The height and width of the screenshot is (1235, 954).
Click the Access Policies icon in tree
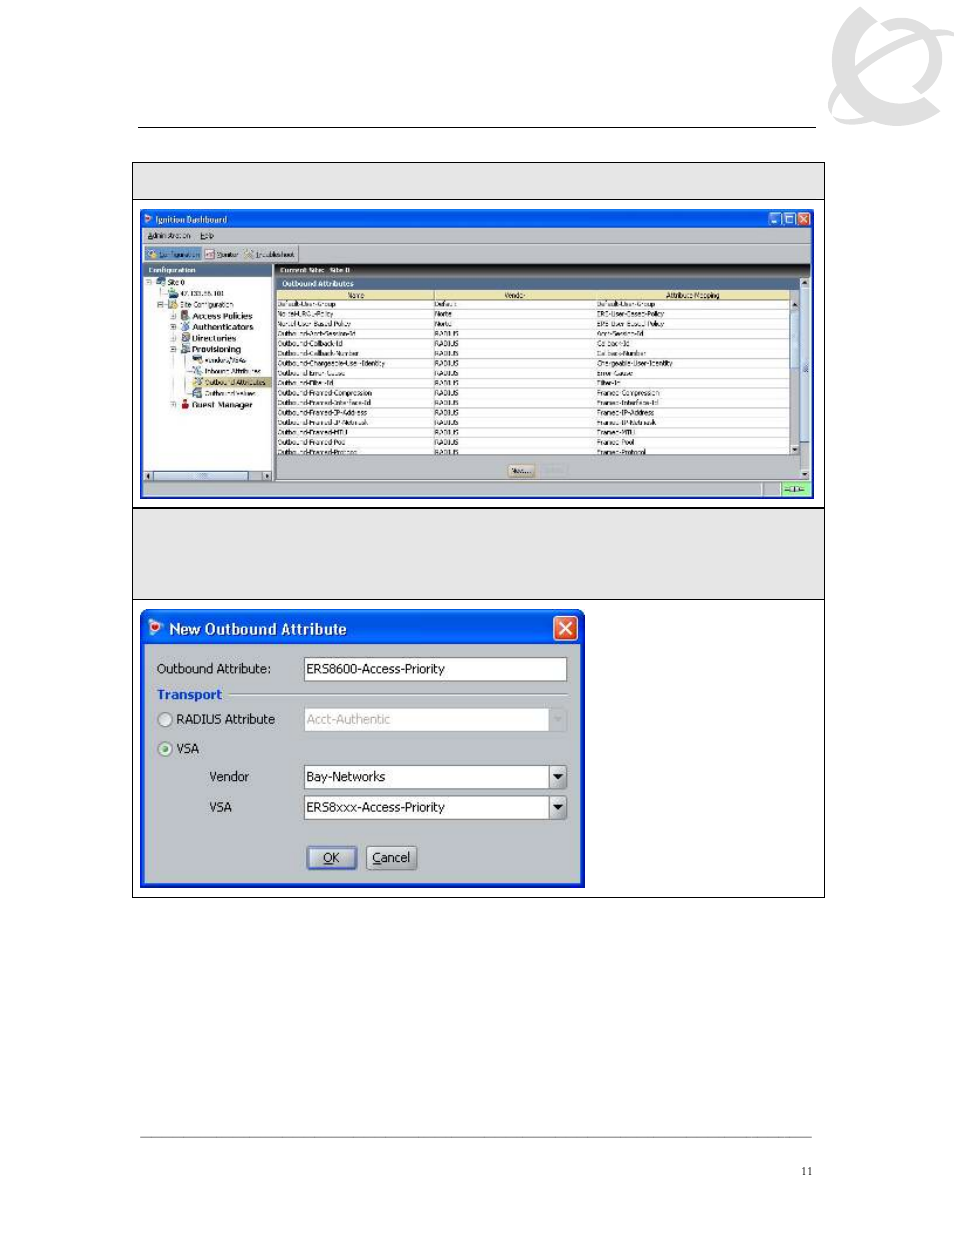coord(185,315)
